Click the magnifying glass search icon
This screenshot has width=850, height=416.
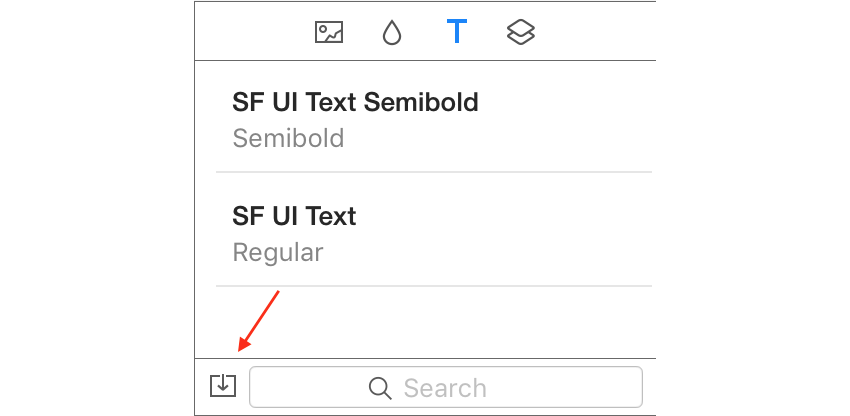379,388
